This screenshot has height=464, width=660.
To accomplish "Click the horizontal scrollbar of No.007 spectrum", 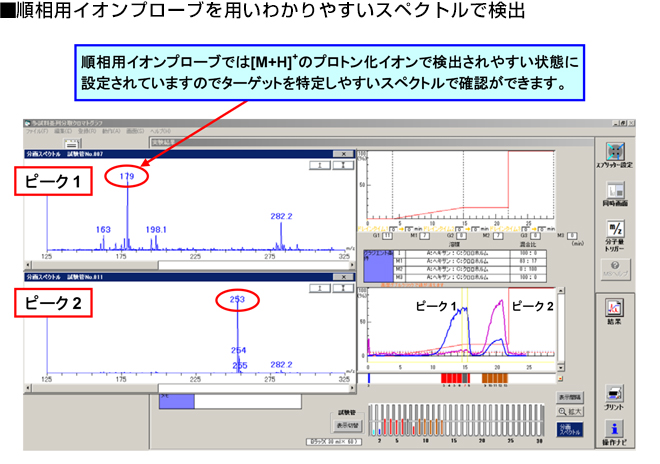I will [x=190, y=265].
